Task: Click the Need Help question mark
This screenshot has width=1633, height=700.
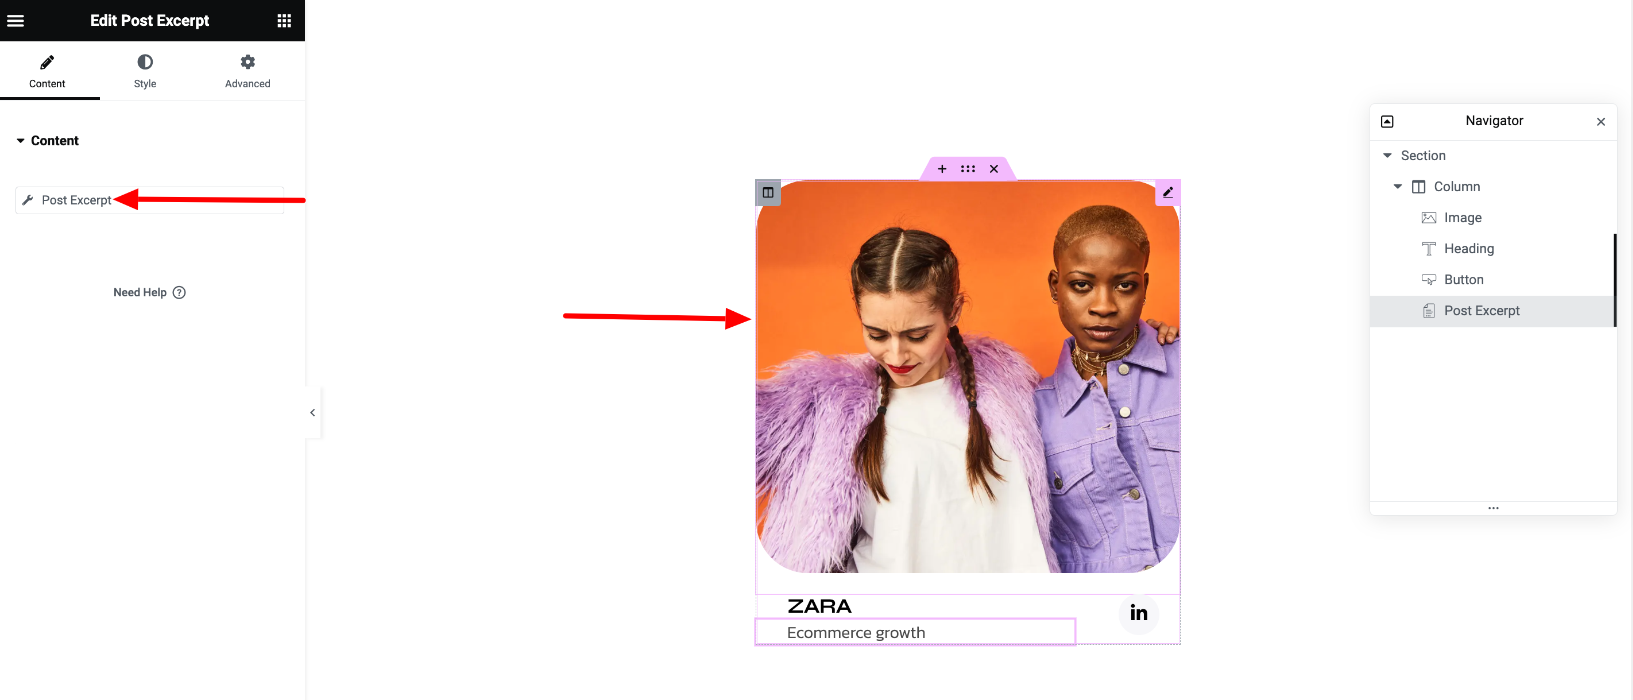Action: point(179,293)
